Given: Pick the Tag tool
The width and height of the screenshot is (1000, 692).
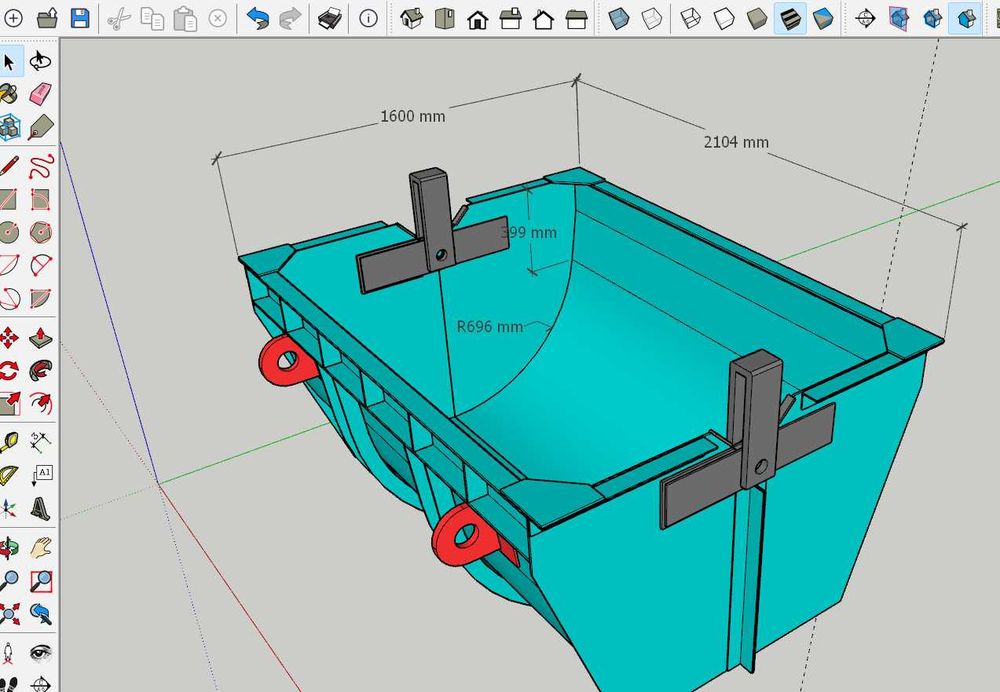Looking at the screenshot, I should [x=40, y=127].
